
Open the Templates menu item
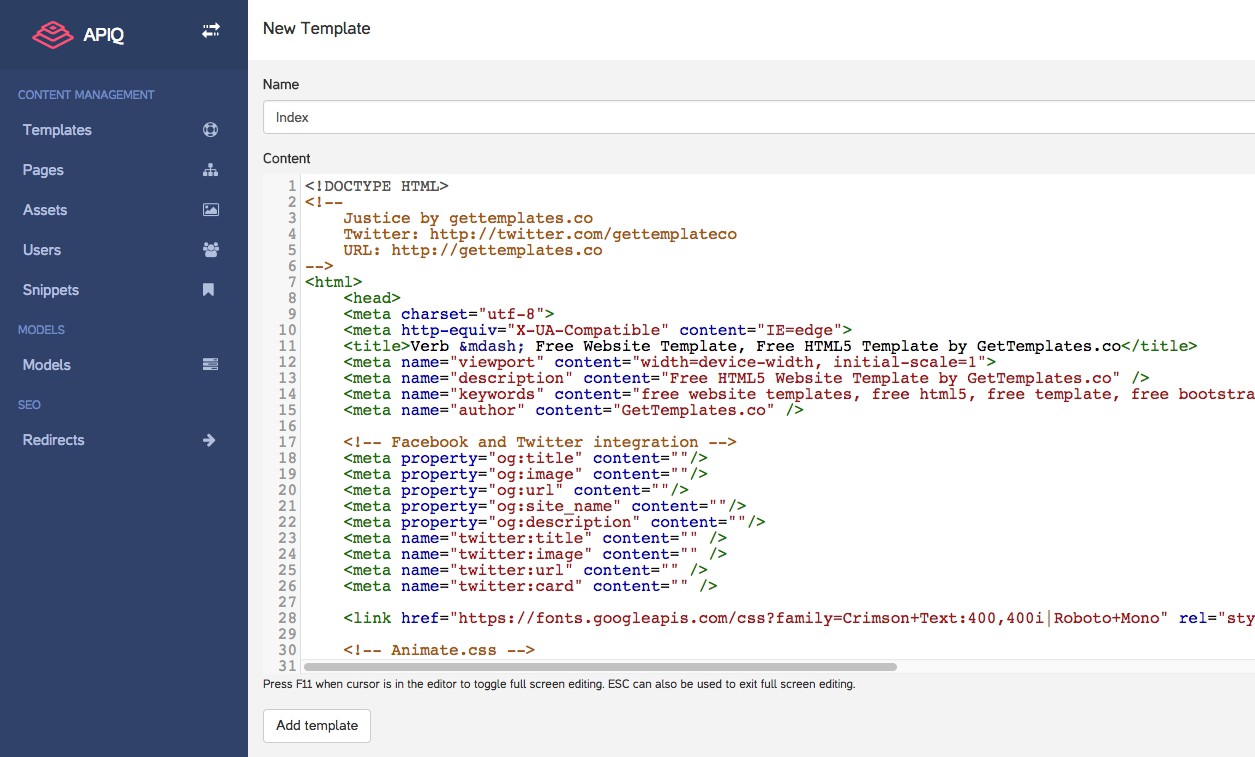click(x=57, y=130)
